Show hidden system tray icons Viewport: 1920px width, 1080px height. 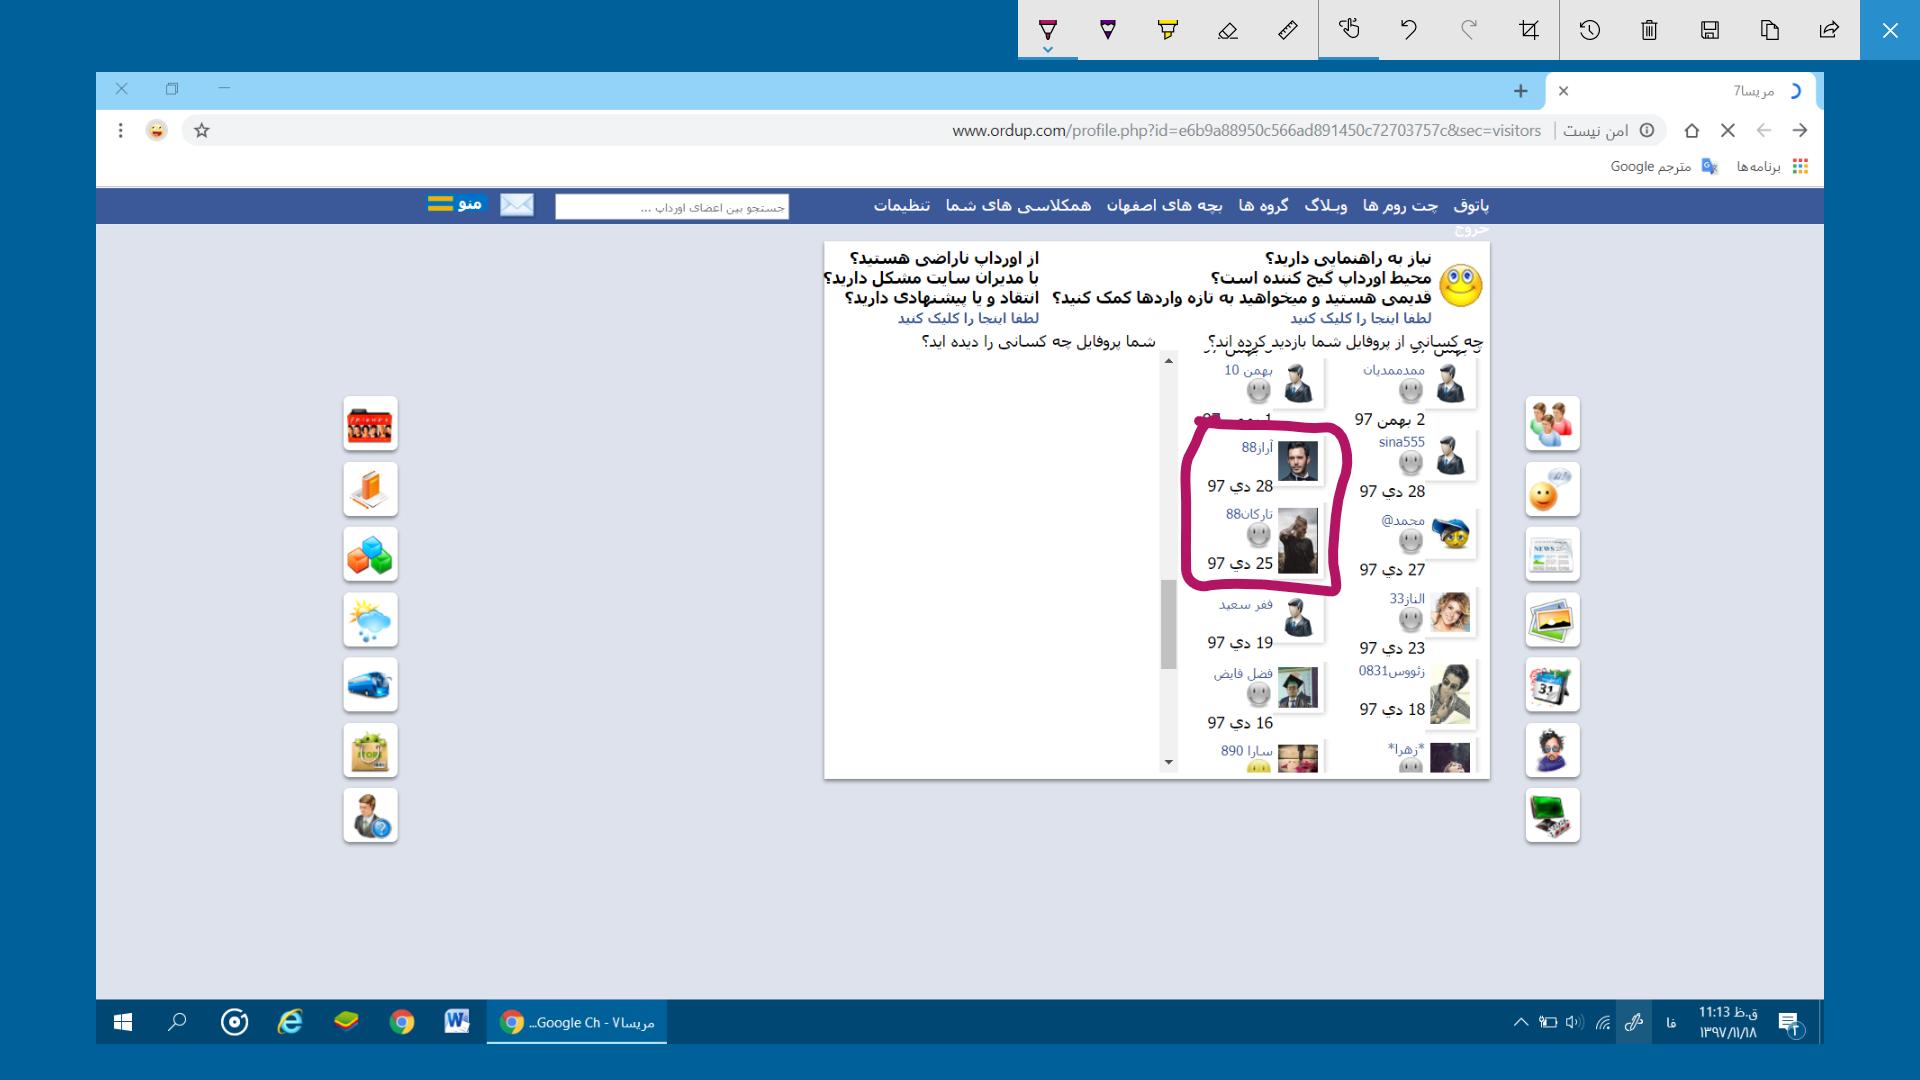(1520, 1022)
